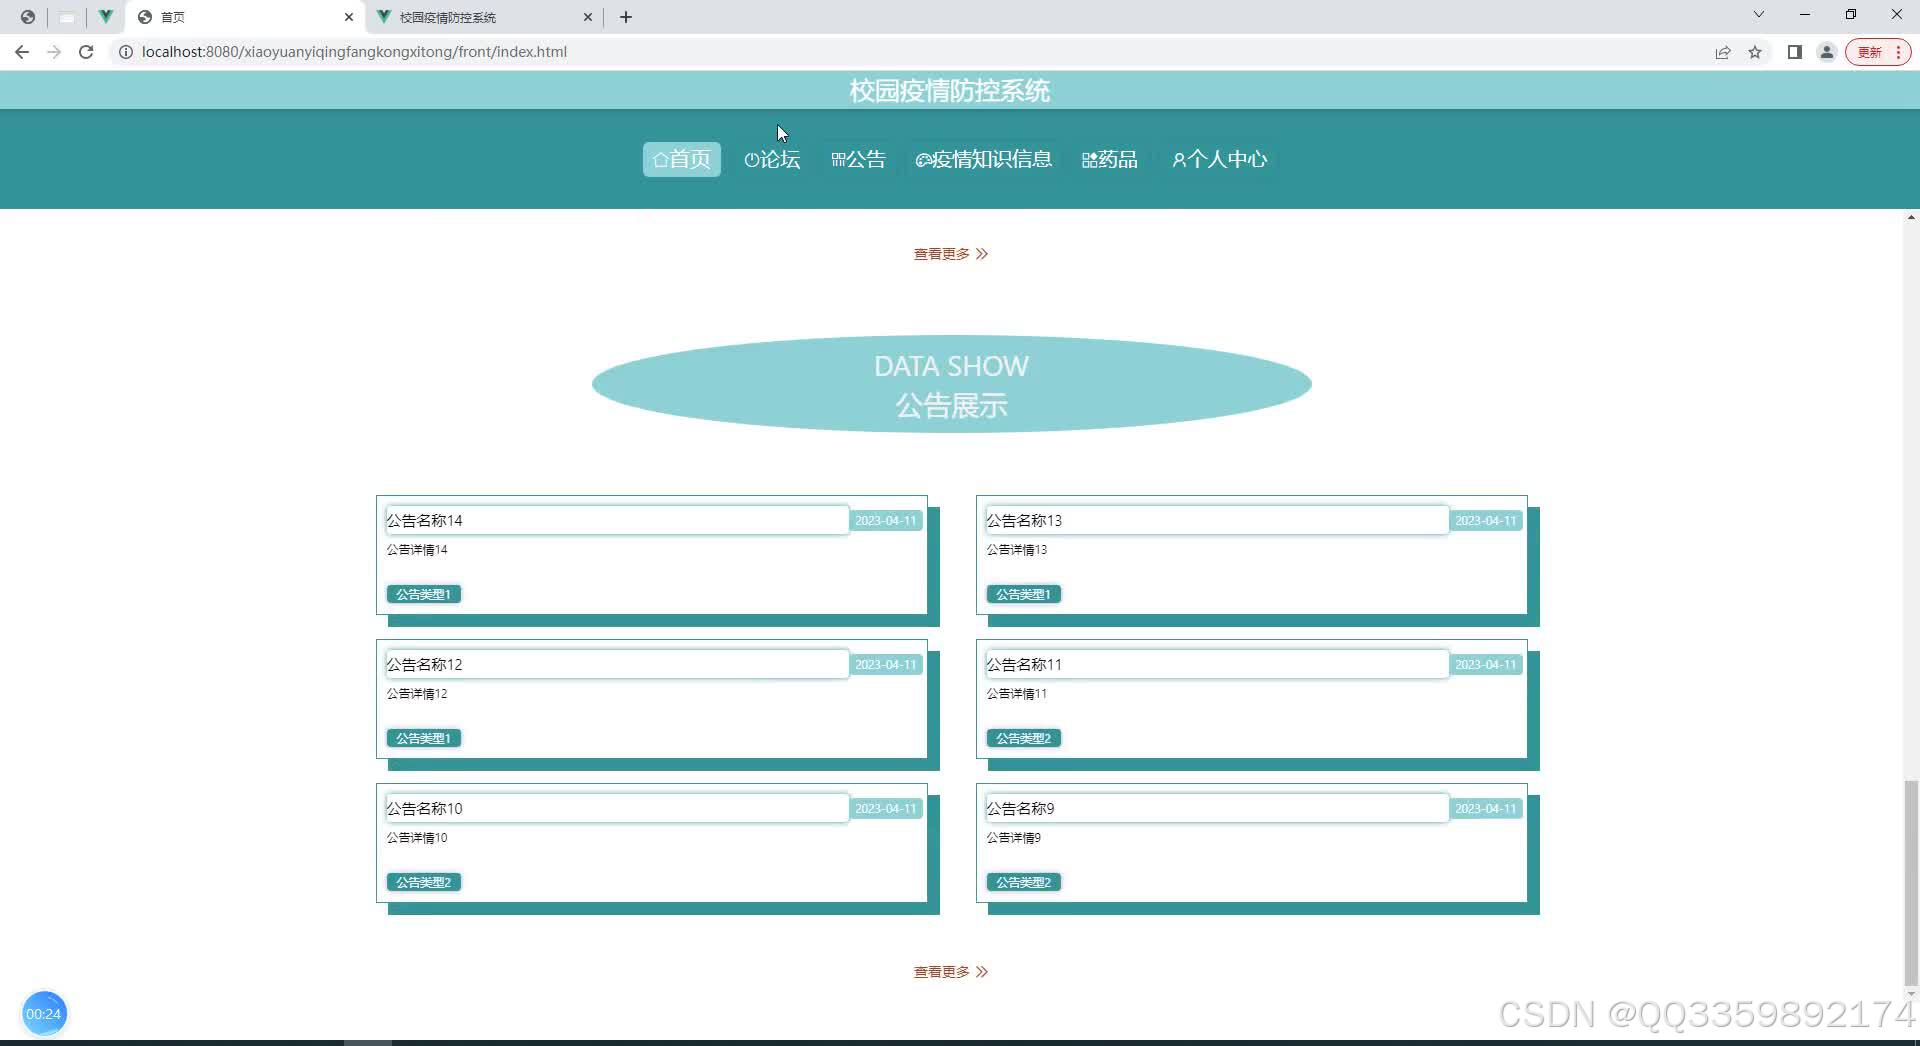This screenshot has width=1920, height=1046.
Task: Open the tab search dropdown chevron
Action: click(1759, 14)
